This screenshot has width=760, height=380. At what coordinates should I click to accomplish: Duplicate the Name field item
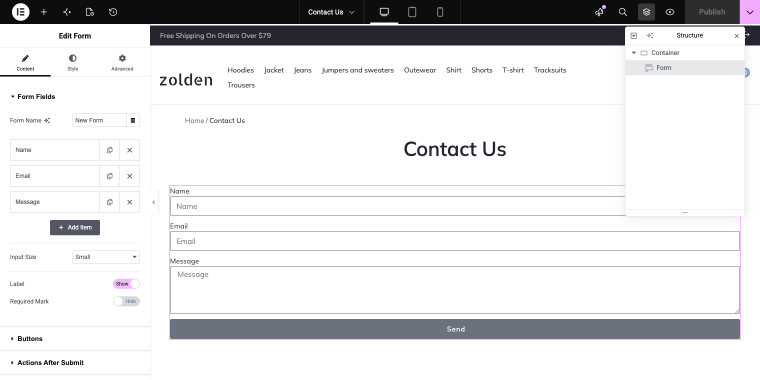click(110, 150)
